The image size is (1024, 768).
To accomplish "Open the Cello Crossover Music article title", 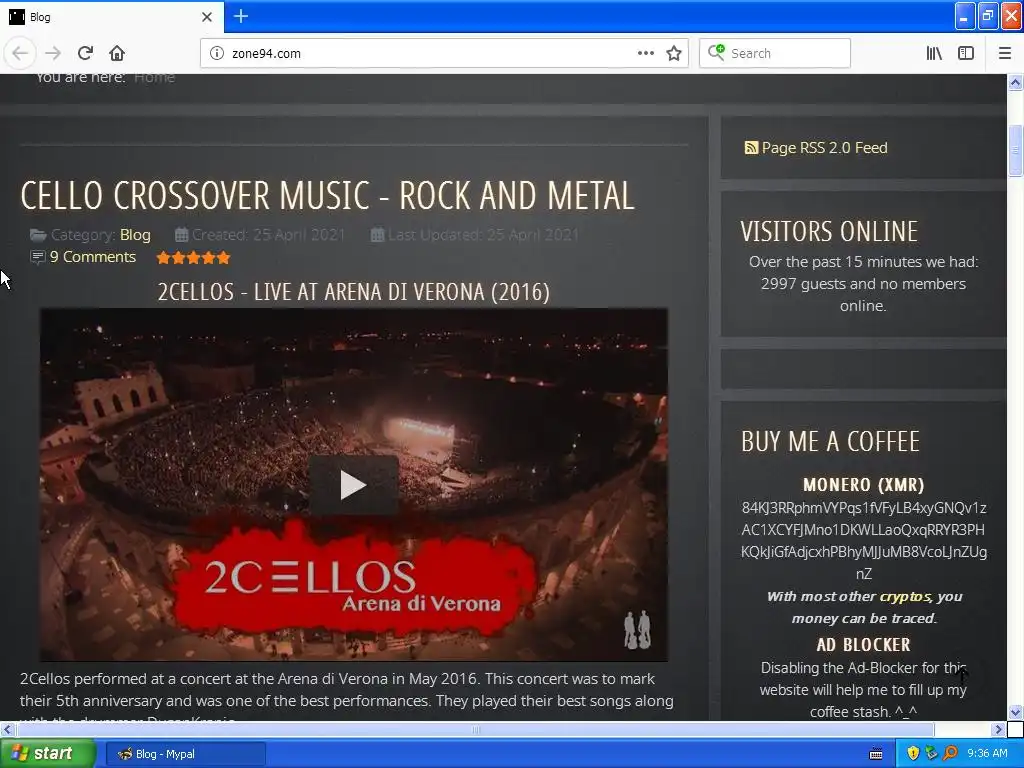I will point(327,195).
